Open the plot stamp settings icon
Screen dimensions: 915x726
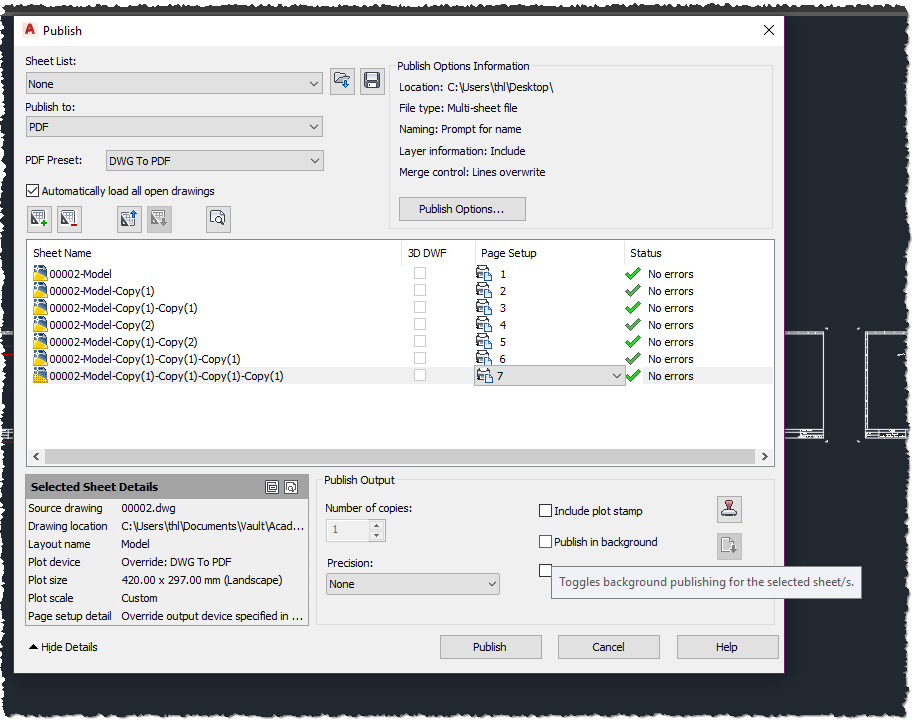point(729,509)
